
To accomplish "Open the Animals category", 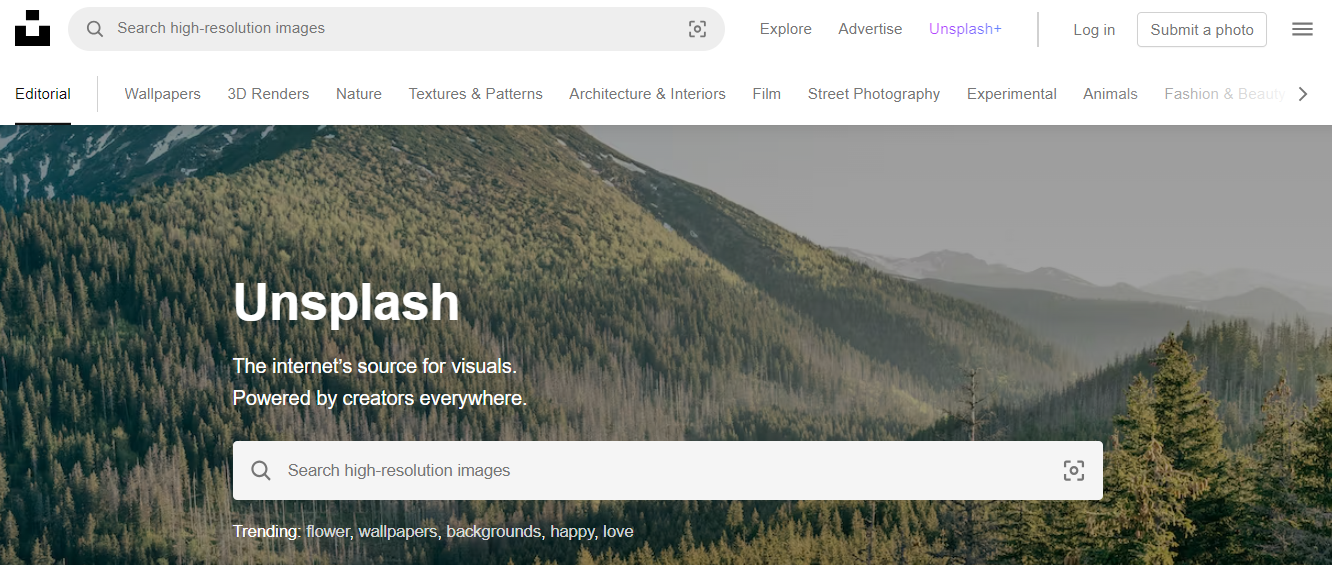I will [1110, 94].
